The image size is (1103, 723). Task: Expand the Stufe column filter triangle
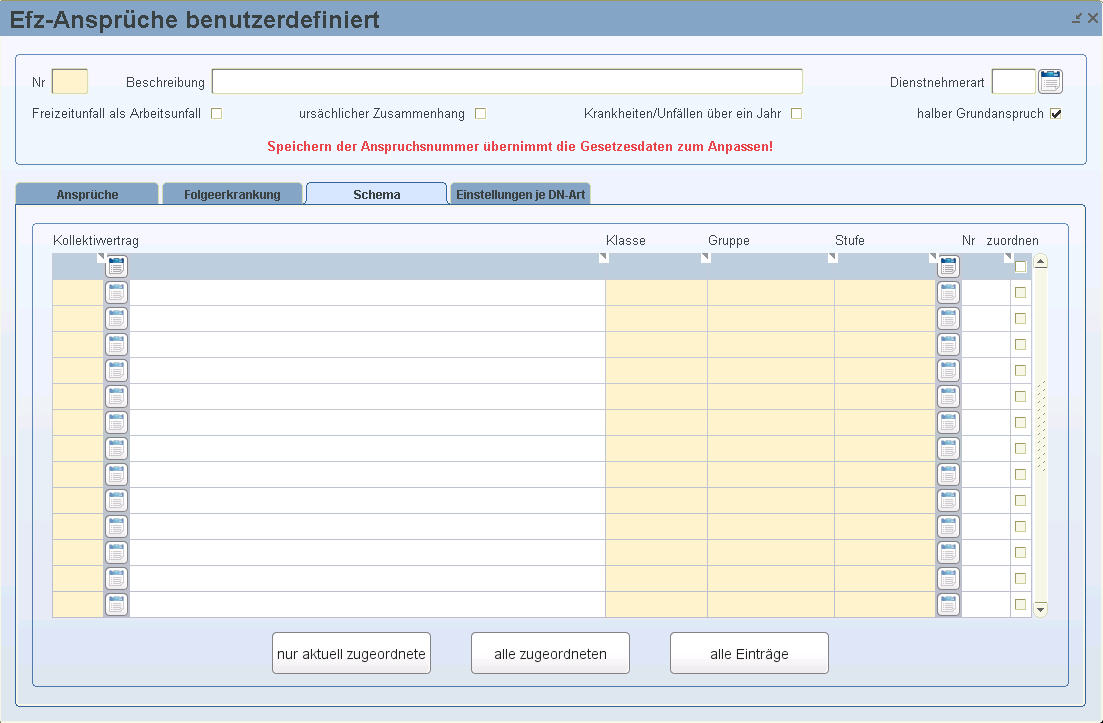832,258
